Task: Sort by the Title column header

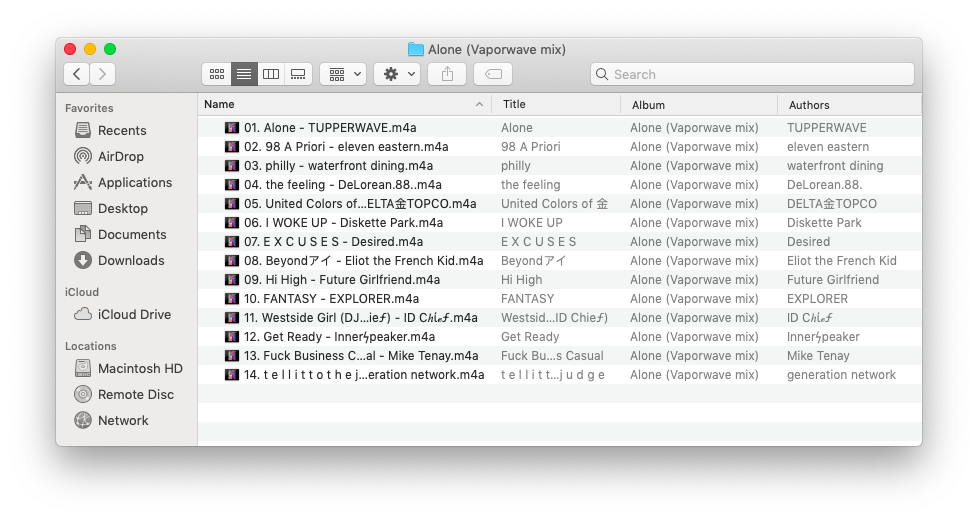Action: [556, 104]
